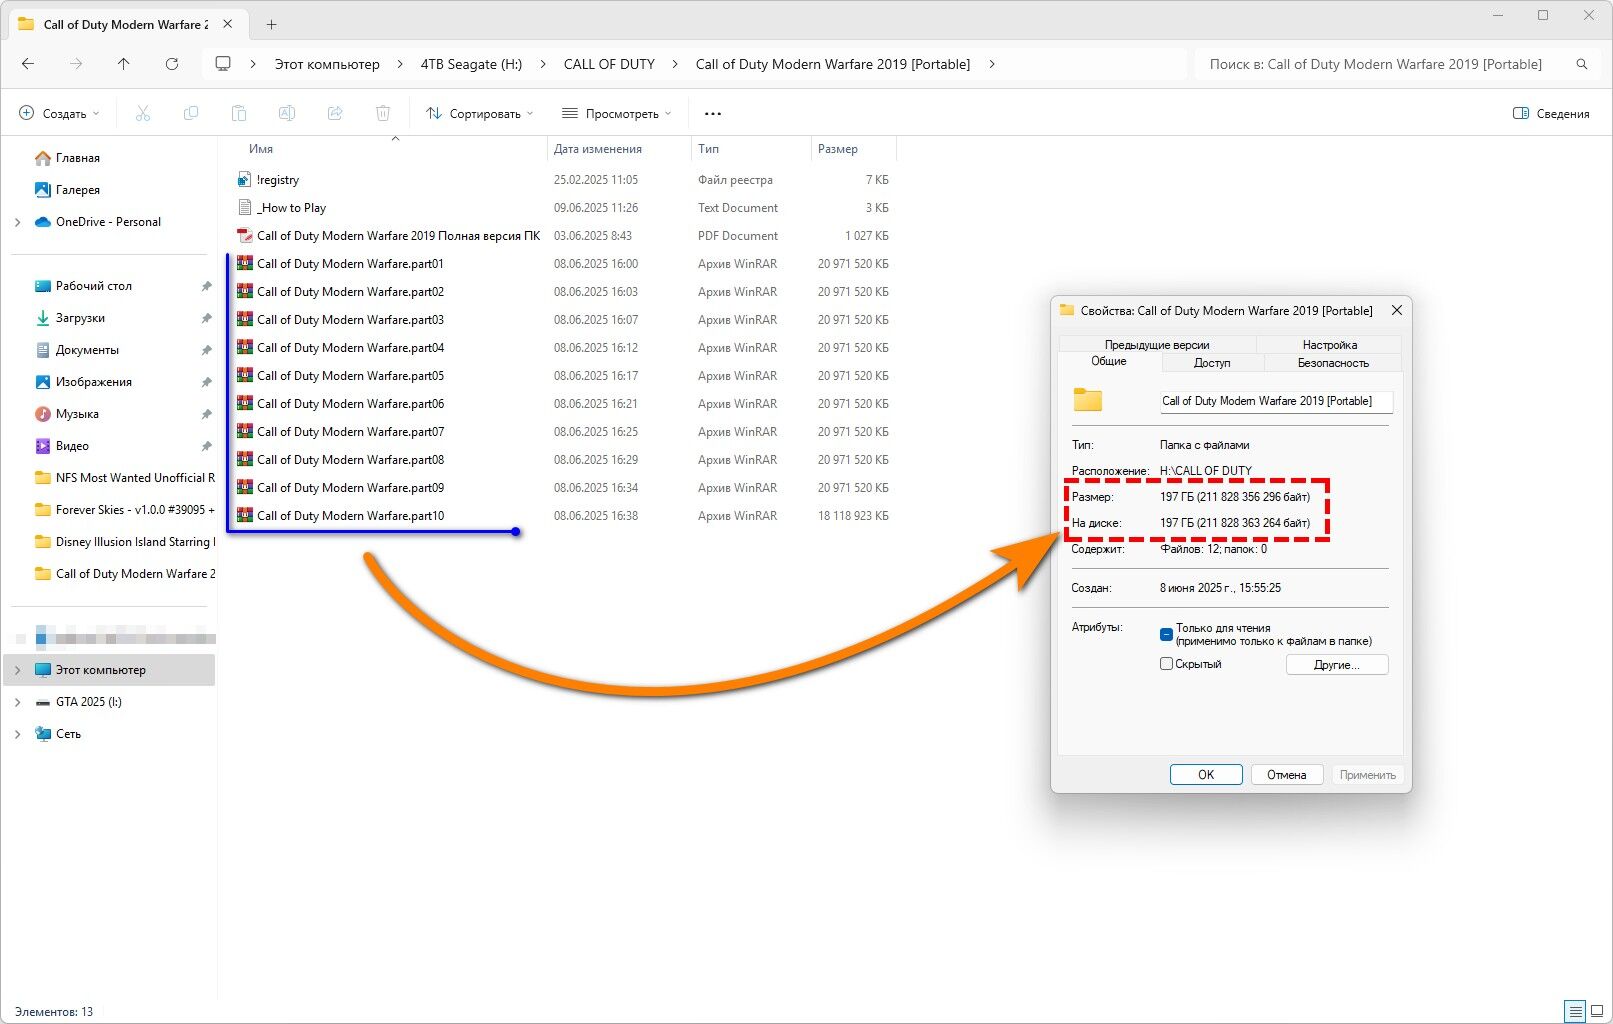Switch to Настройка tab in properties
The image size is (1613, 1024).
click(1330, 345)
